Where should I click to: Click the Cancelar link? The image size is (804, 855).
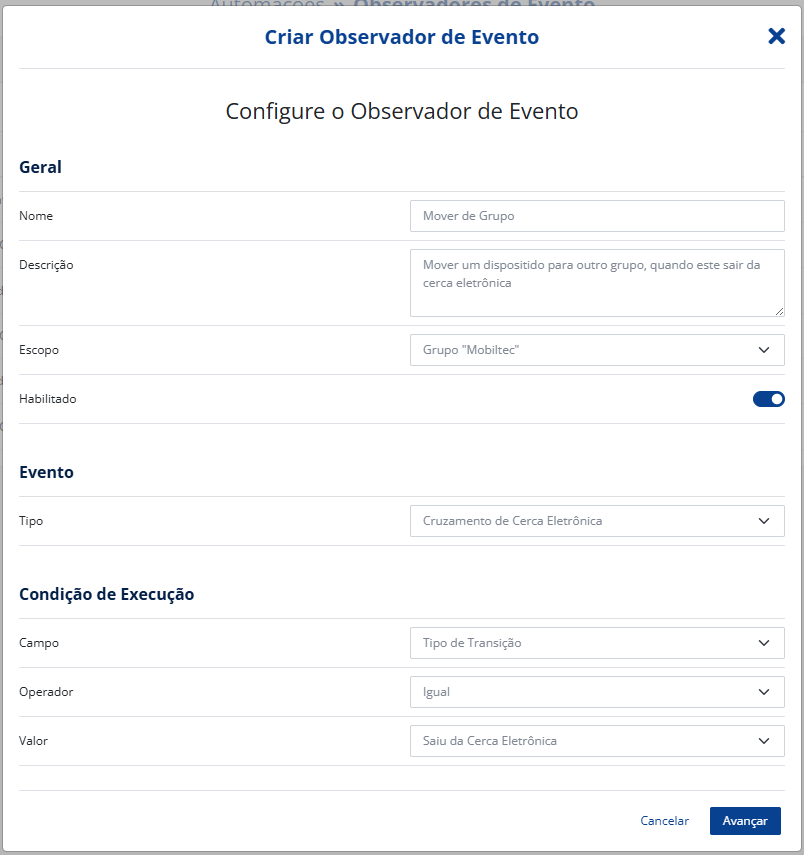tap(664, 821)
